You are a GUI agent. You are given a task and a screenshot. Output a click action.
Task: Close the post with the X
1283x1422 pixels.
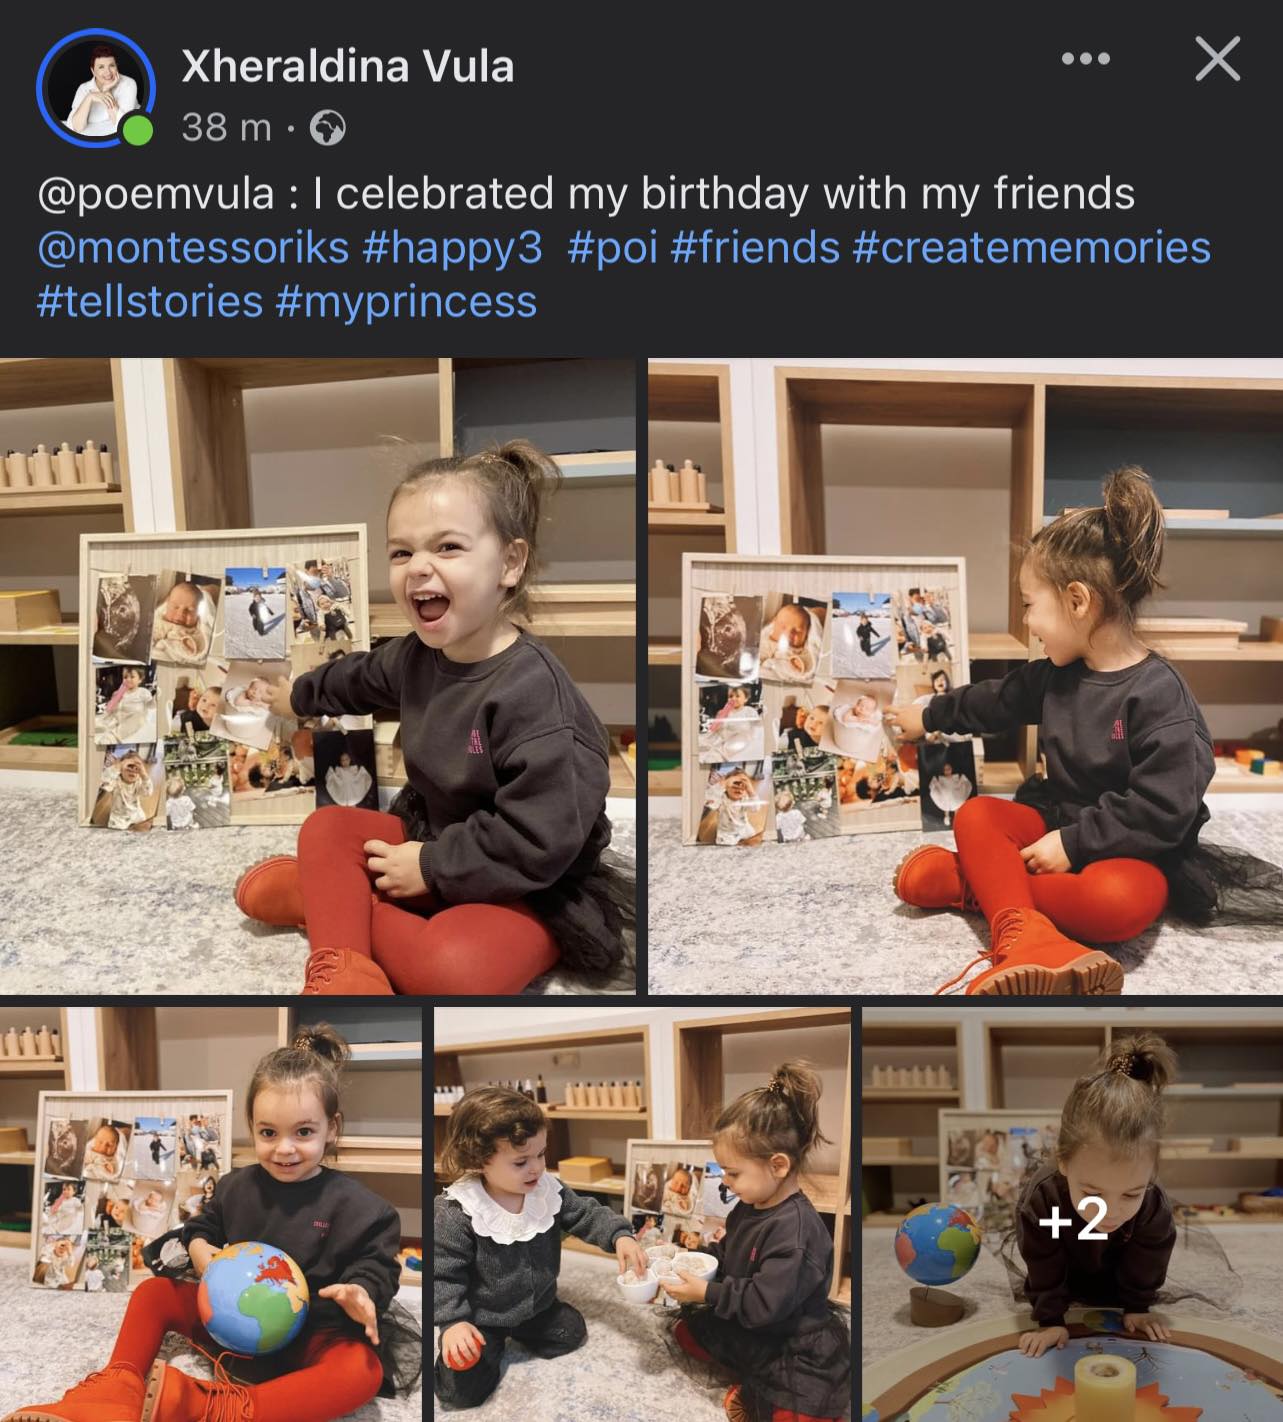1217,59
